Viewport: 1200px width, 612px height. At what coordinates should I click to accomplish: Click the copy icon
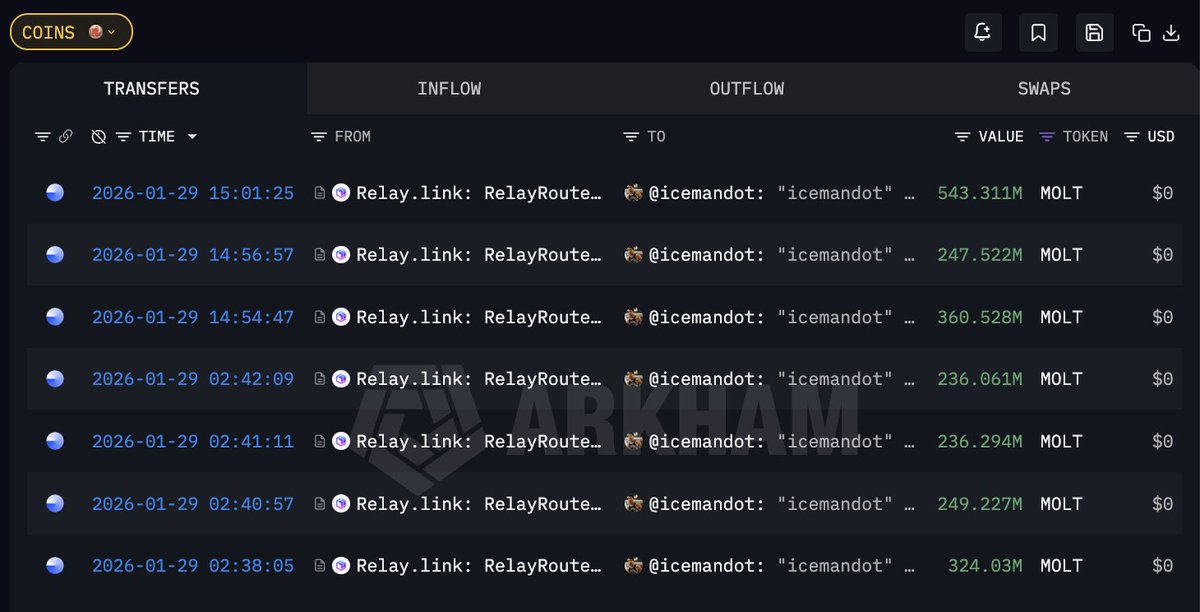click(1141, 33)
